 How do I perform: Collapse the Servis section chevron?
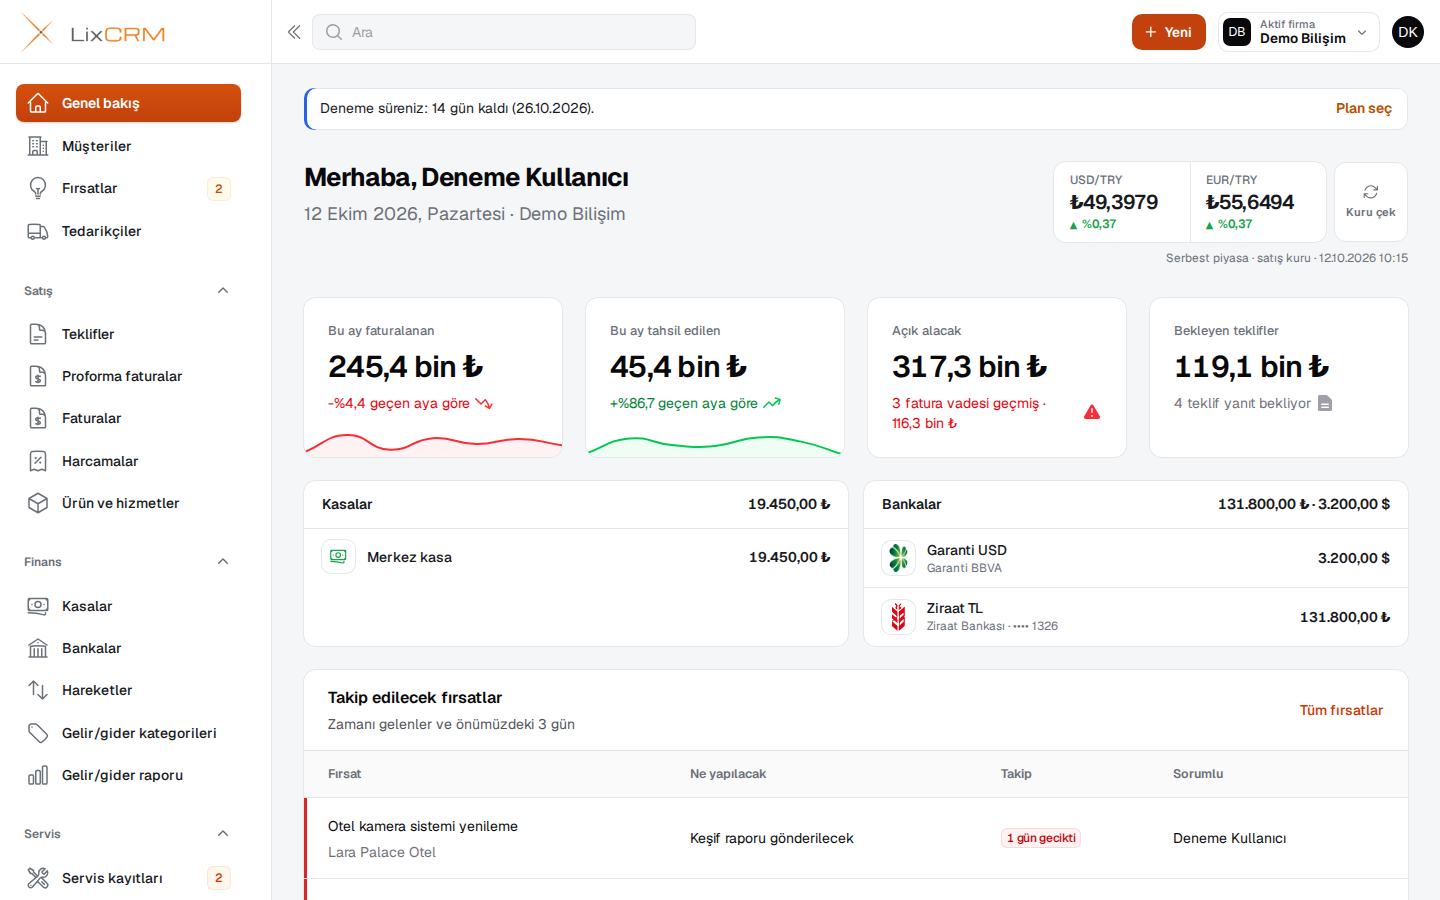tap(223, 834)
